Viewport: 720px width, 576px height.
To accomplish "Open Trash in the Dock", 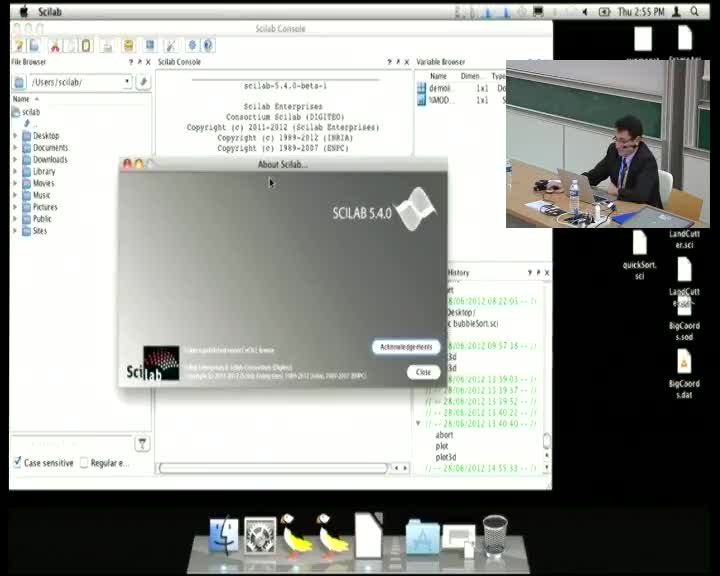I will (495, 535).
